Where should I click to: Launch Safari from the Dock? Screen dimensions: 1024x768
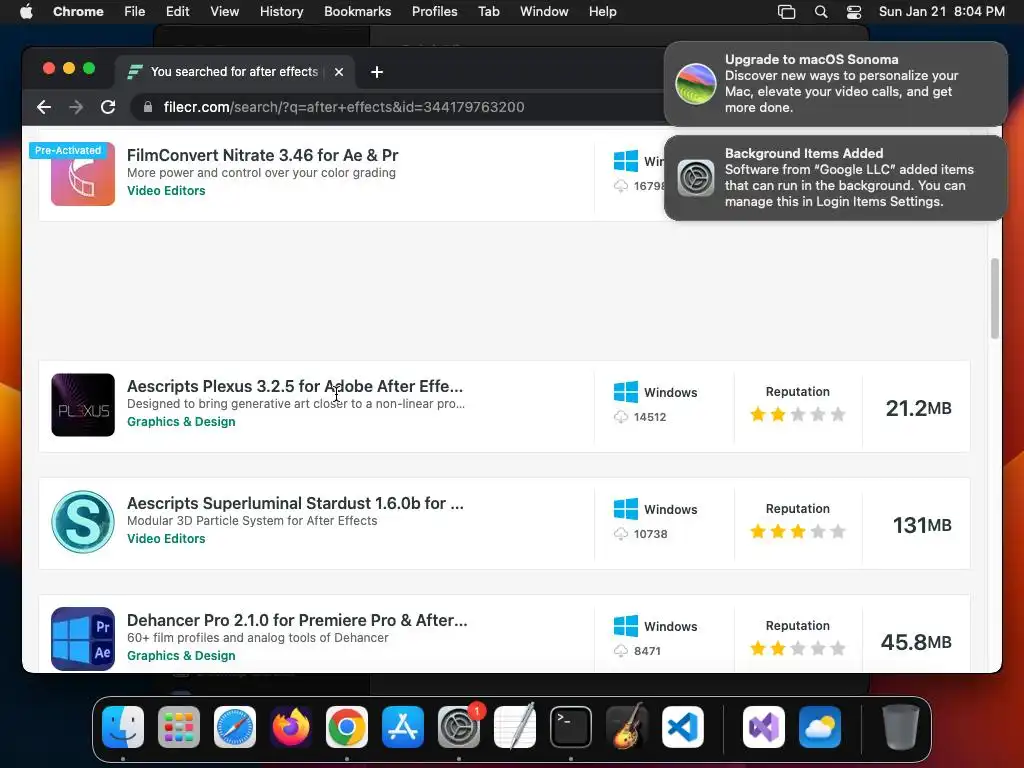click(235, 727)
